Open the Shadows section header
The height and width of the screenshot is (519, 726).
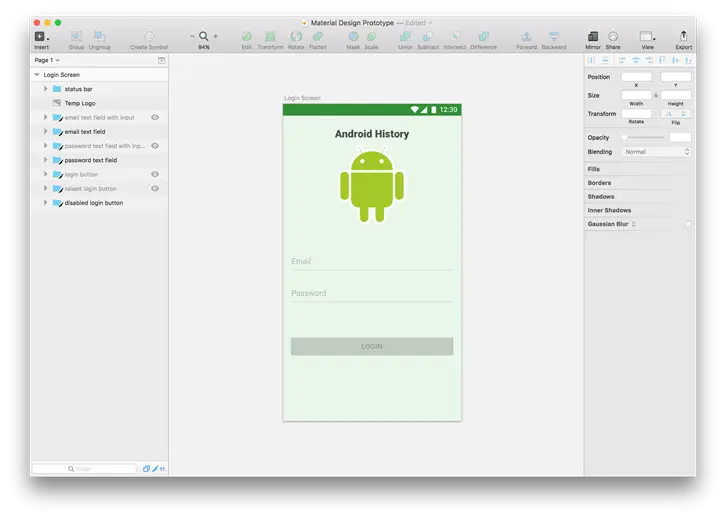pyautogui.click(x=601, y=197)
